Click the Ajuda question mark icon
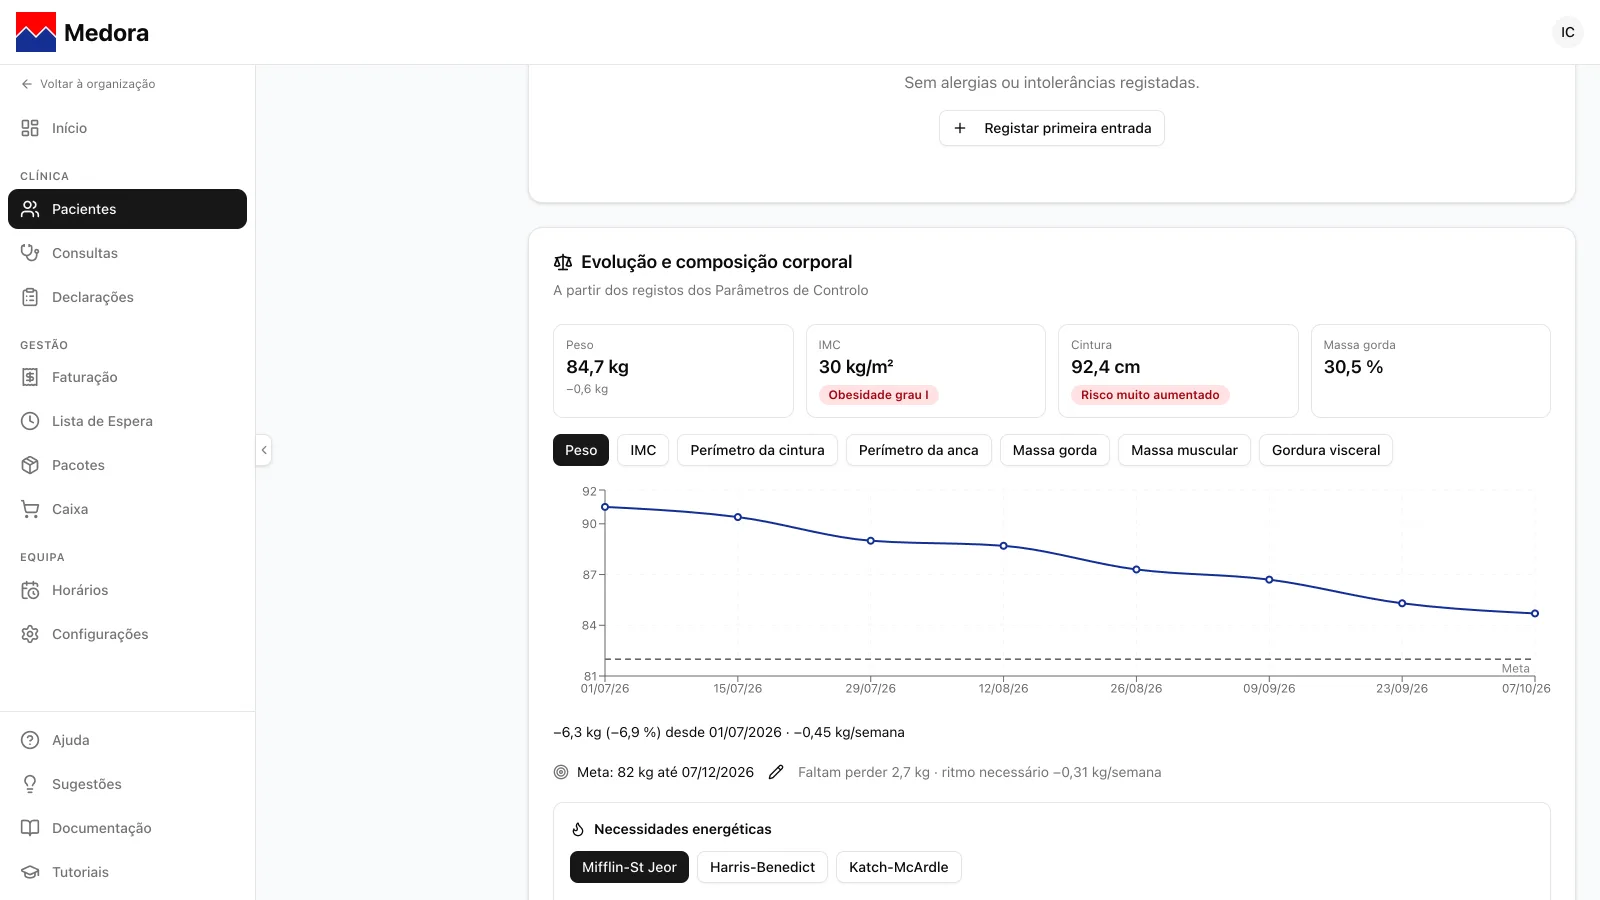1600x900 pixels. click(30, 740)
